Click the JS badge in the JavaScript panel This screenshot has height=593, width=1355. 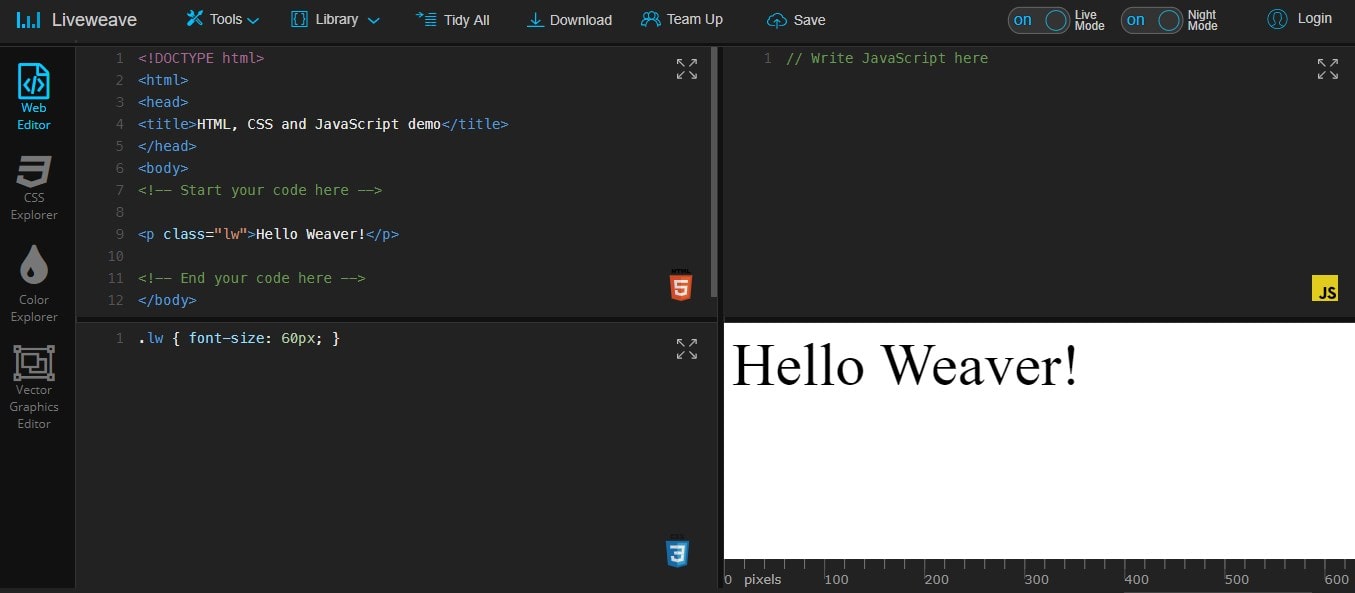click(x=1326, y=289)
